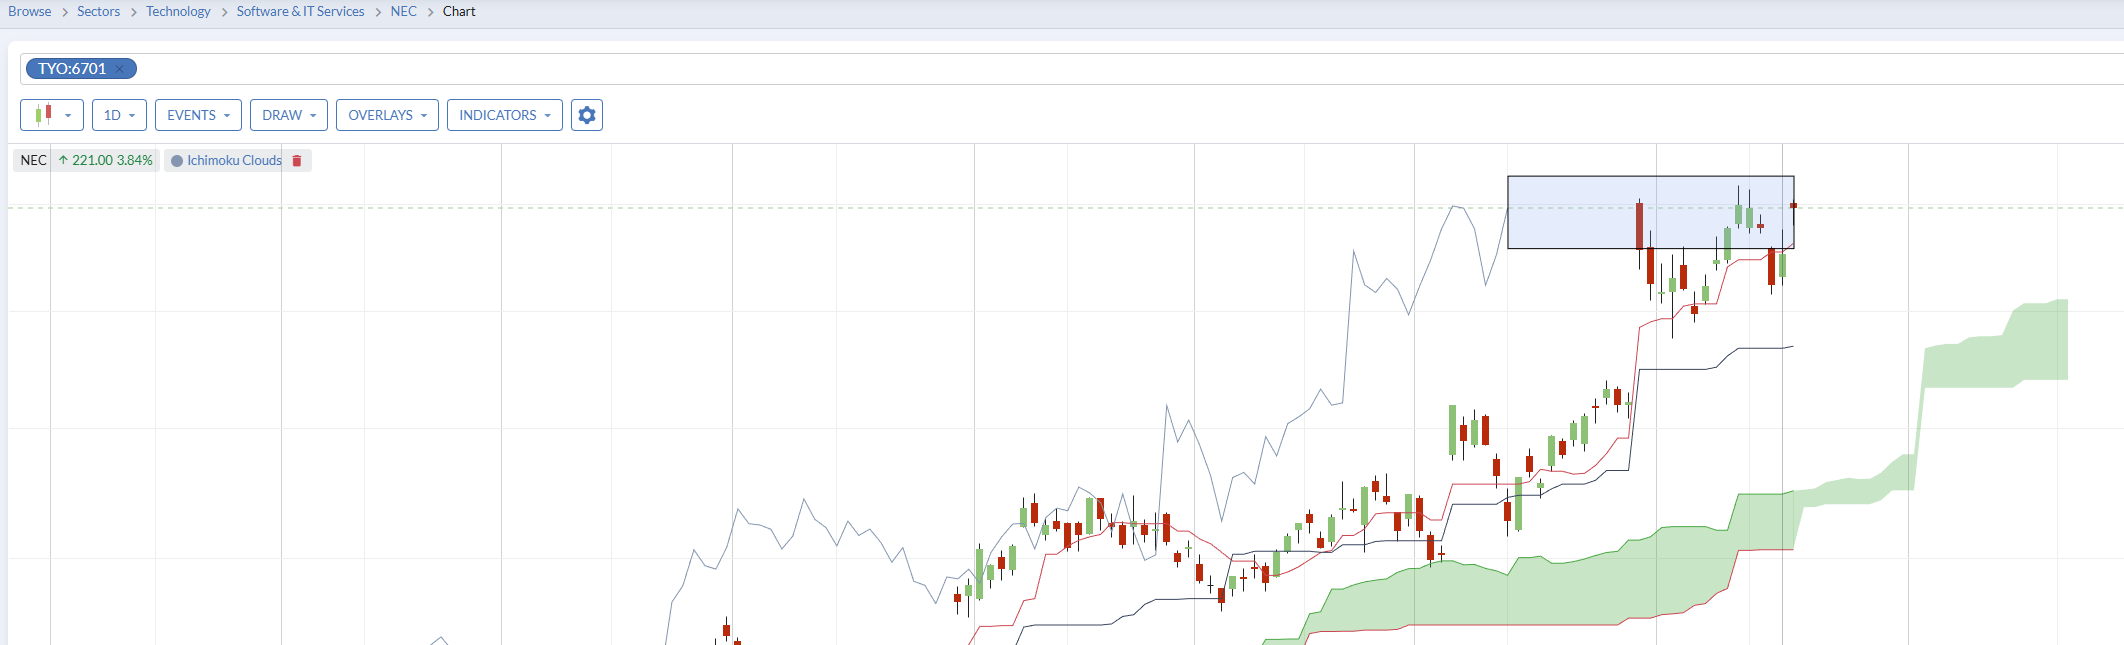2124x645 pixels.
Task: Open the DRAW tools dropdown
Action: click(x=289, y=115)
